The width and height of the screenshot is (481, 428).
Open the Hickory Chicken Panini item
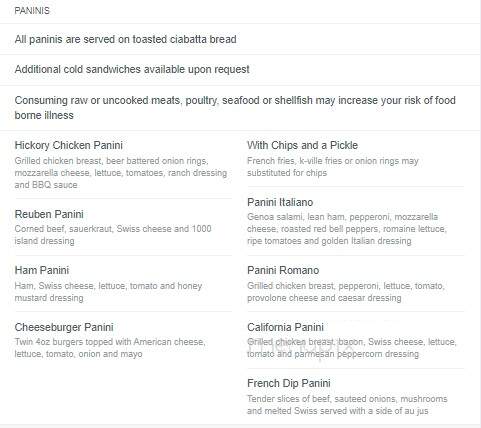pos(69,145)
